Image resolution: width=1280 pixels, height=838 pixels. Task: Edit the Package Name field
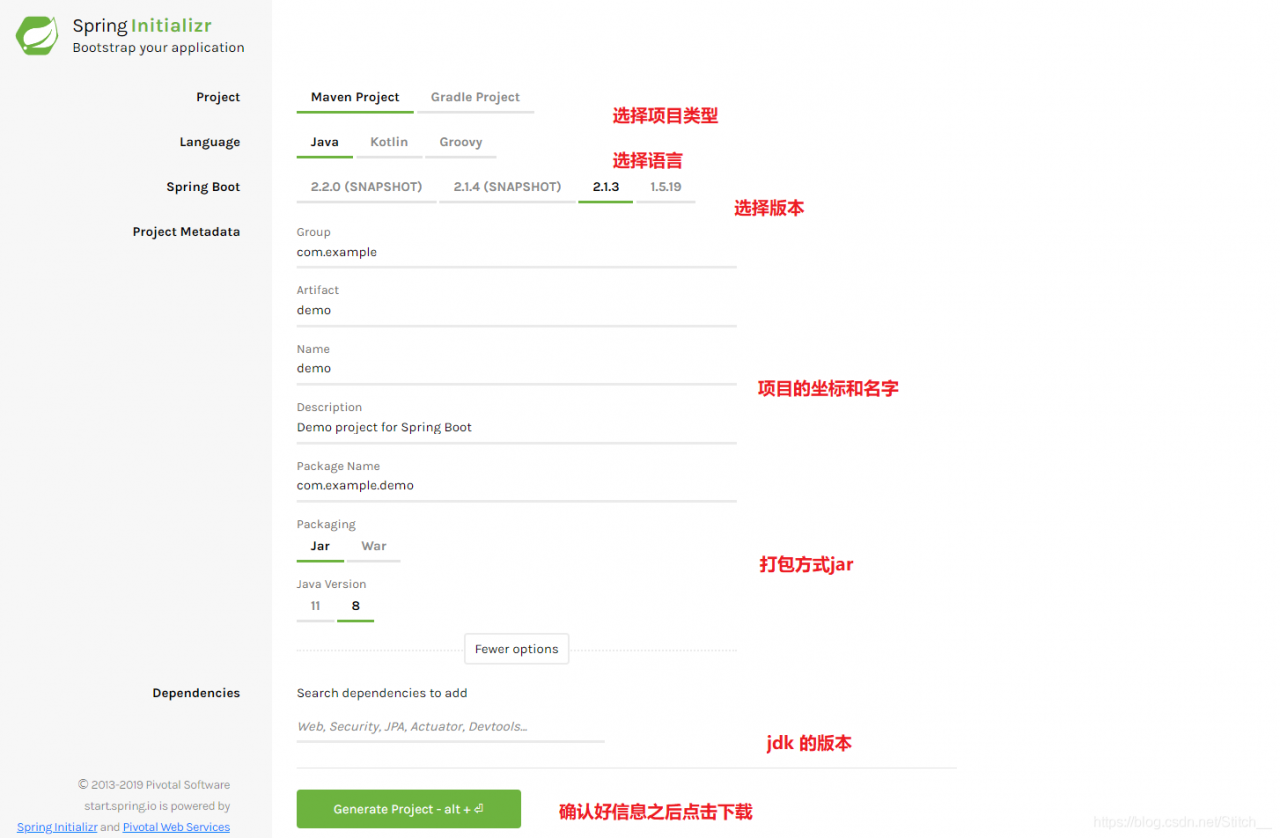516,486
